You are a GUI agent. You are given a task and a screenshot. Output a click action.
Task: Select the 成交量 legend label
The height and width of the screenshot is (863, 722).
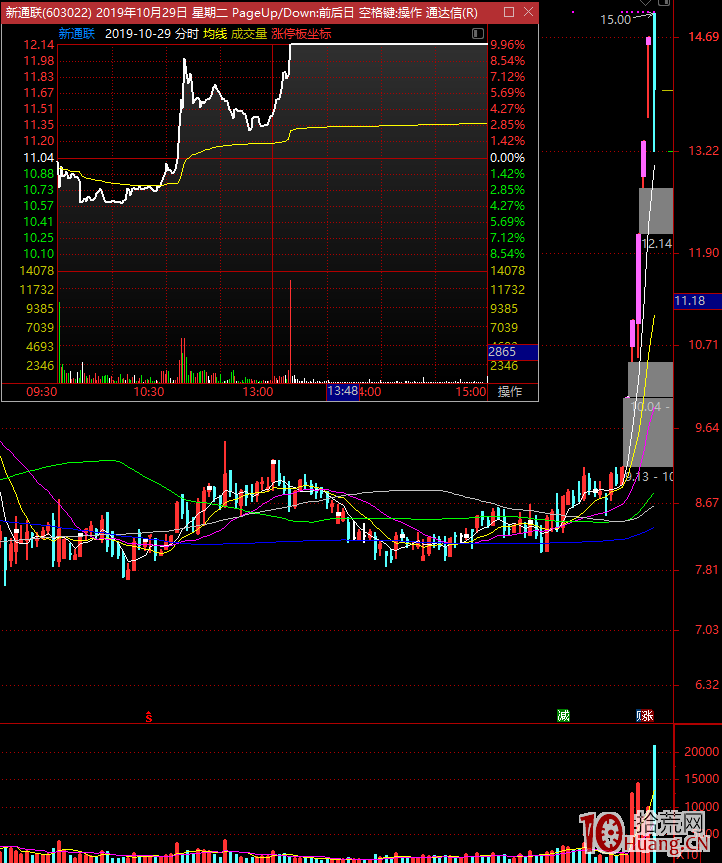(249, 34)
